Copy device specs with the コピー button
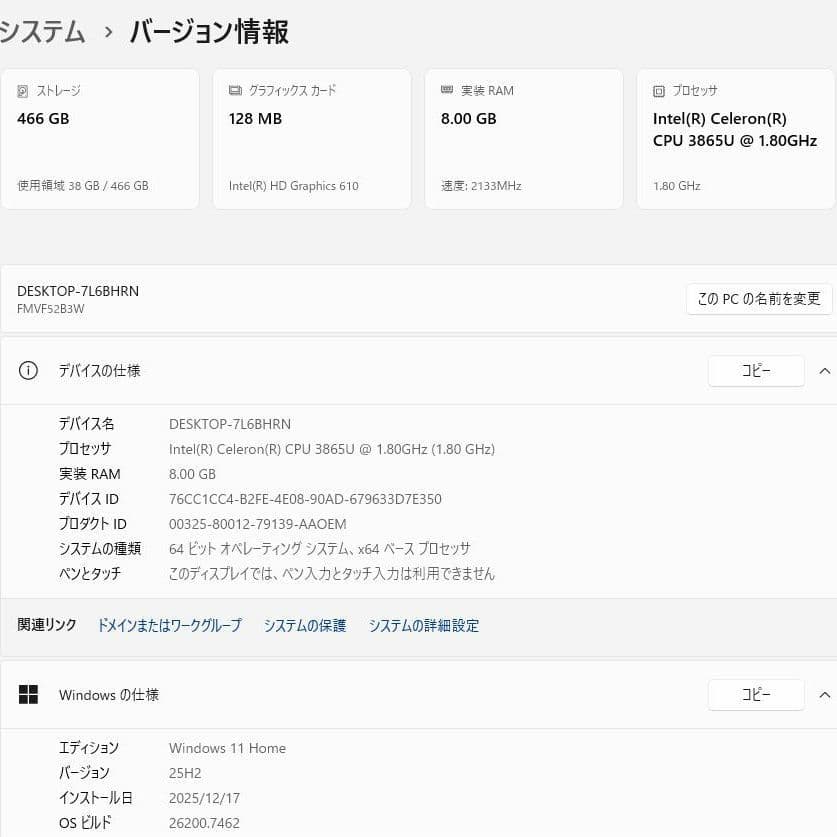The image size is (837, 837). 756,370
